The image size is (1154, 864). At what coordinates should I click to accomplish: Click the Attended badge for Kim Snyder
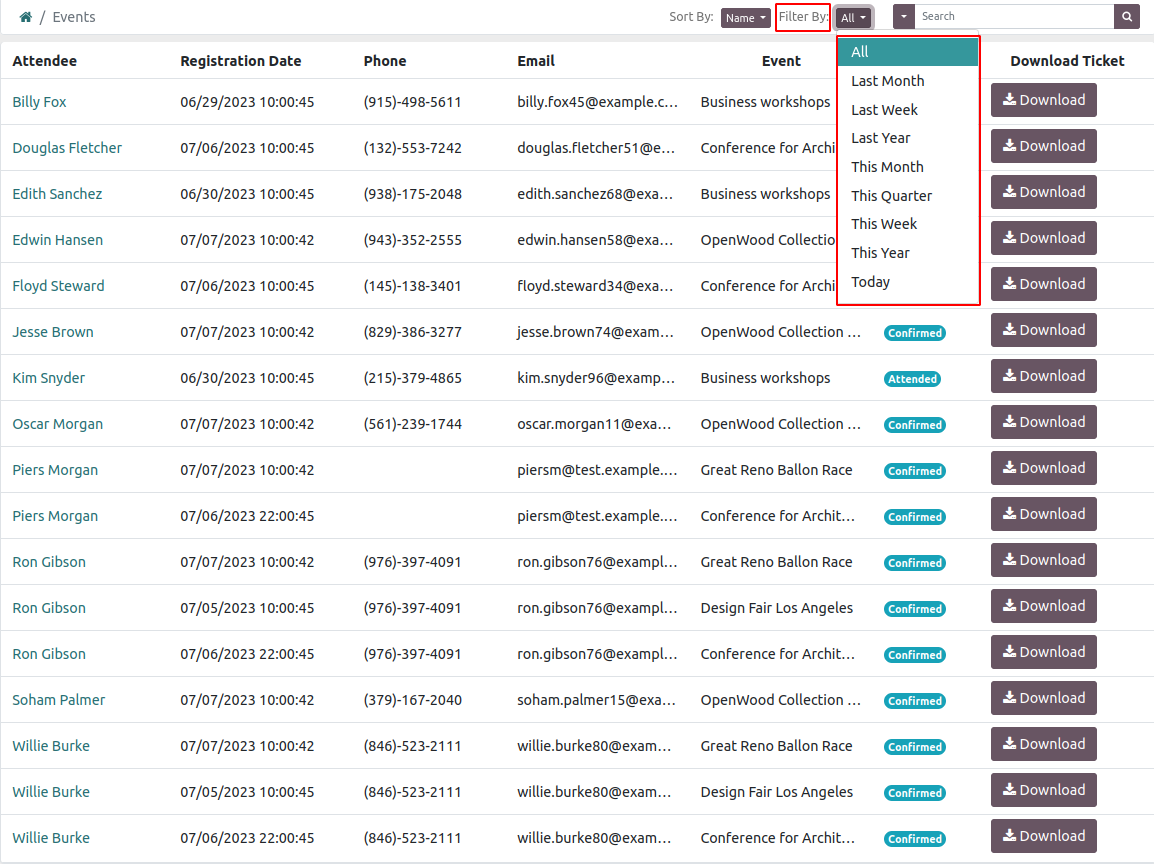912,379
